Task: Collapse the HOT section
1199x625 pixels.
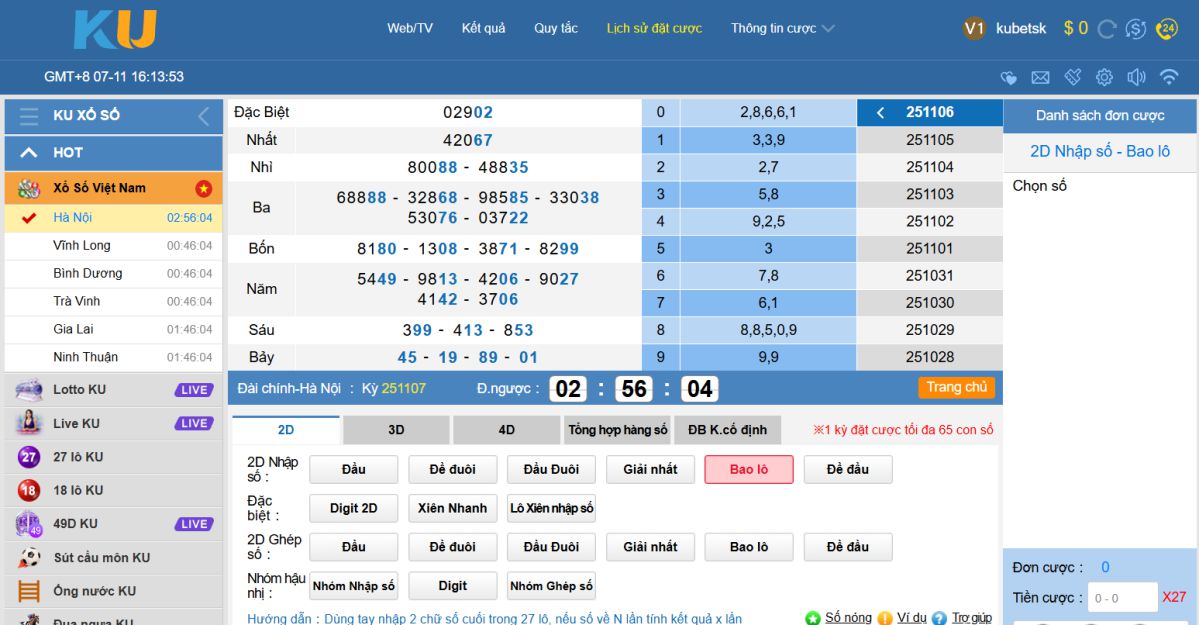Action: point(29,153)
